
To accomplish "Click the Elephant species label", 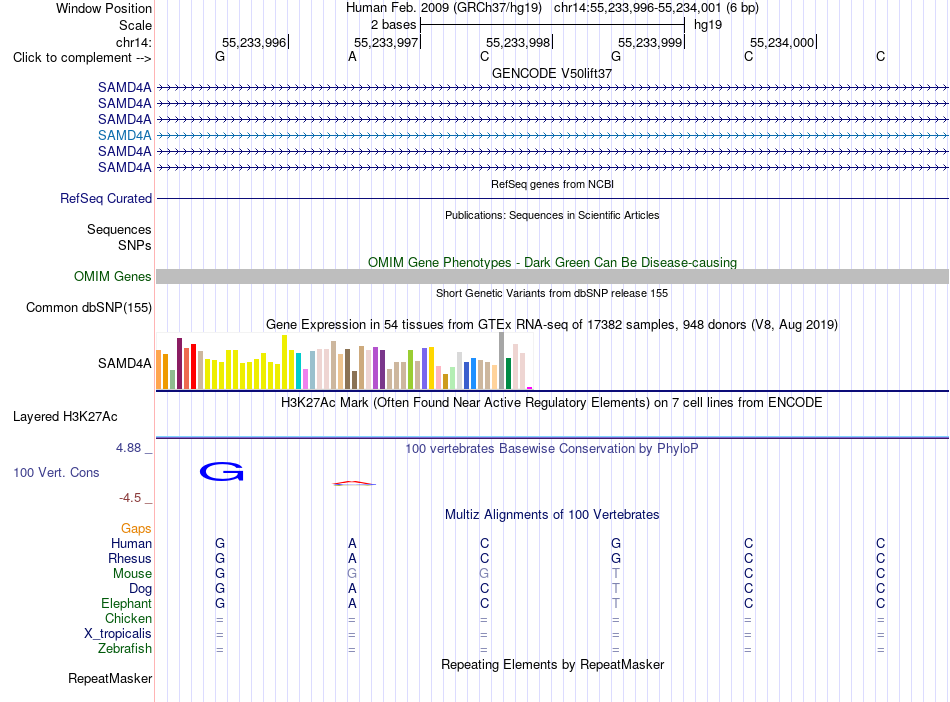I will 126,603.
